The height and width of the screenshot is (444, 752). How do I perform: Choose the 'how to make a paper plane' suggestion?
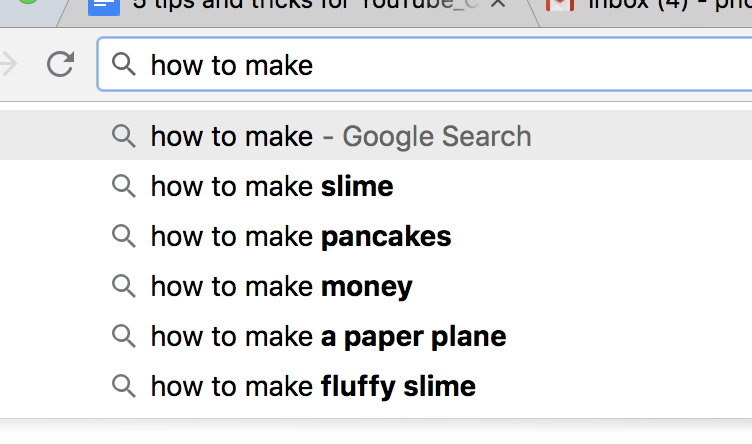pos(376,336)
